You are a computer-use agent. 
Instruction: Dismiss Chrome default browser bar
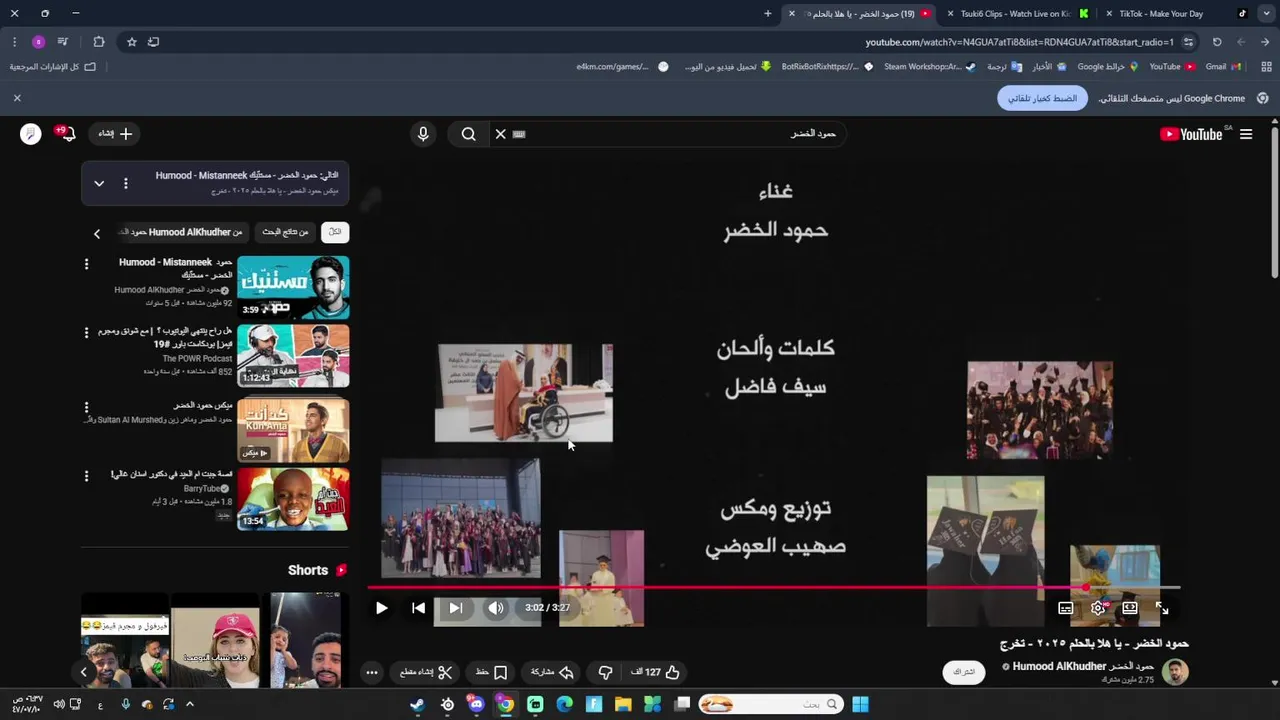(17, 98)
